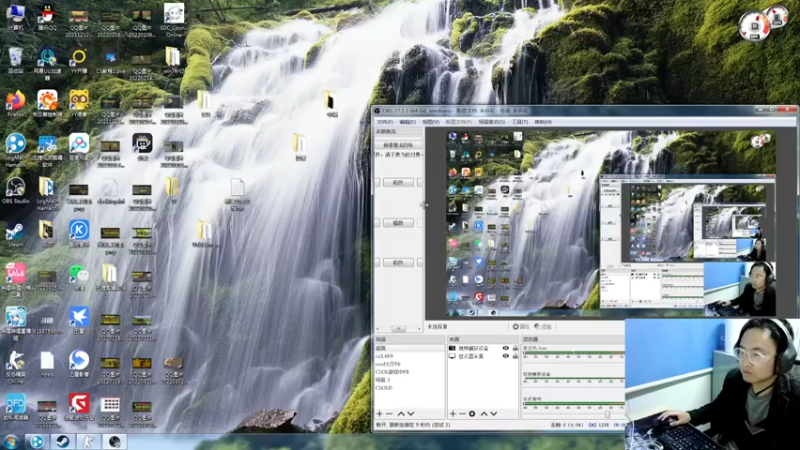Open the 场景集合(S) menu in OBS
Screen dimensions: 800x450
pyautogui.click(x=491, y=122)
